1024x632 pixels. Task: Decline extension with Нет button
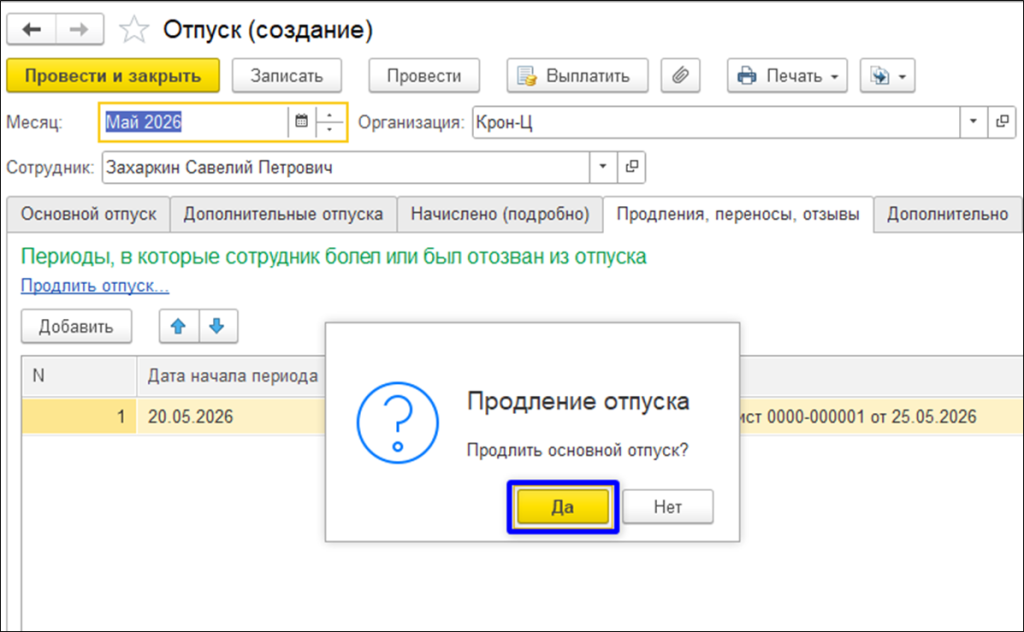coord(667,507)
